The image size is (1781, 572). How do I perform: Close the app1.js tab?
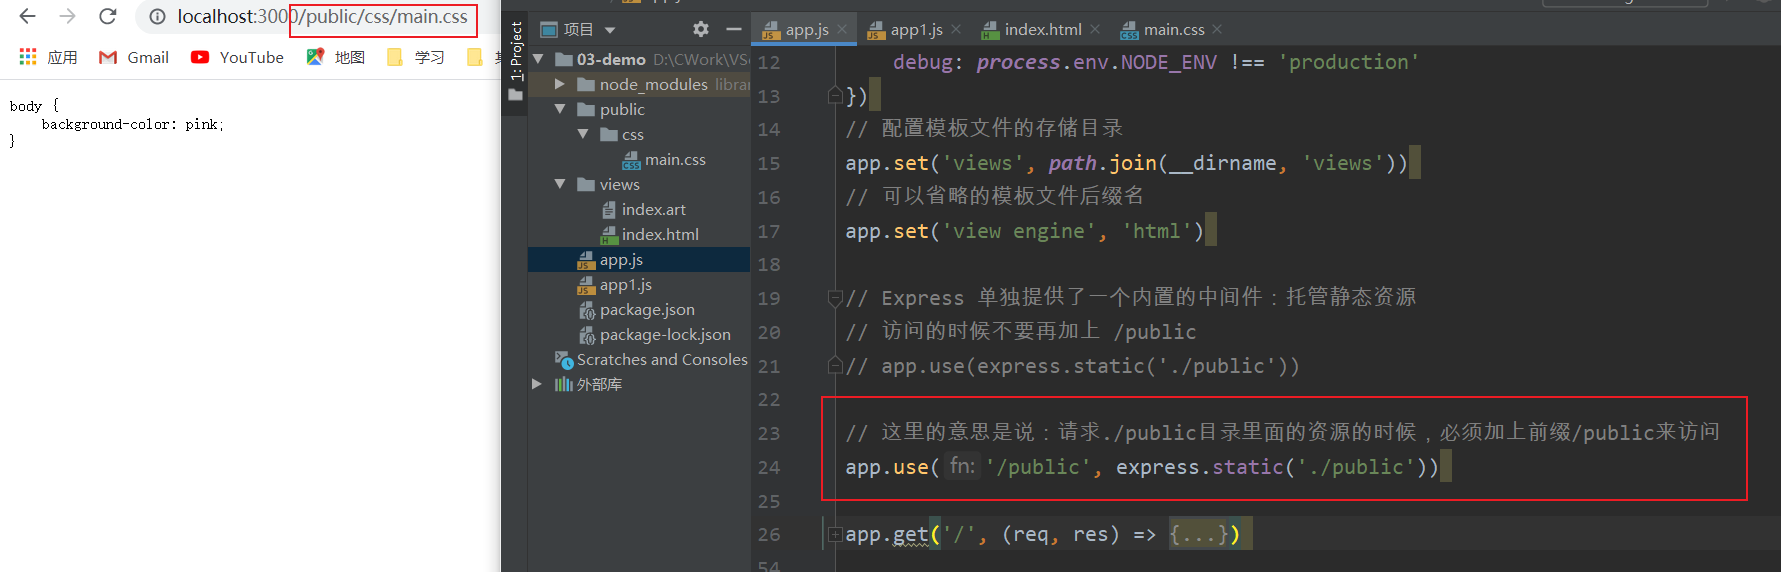(x=957, y=30)
